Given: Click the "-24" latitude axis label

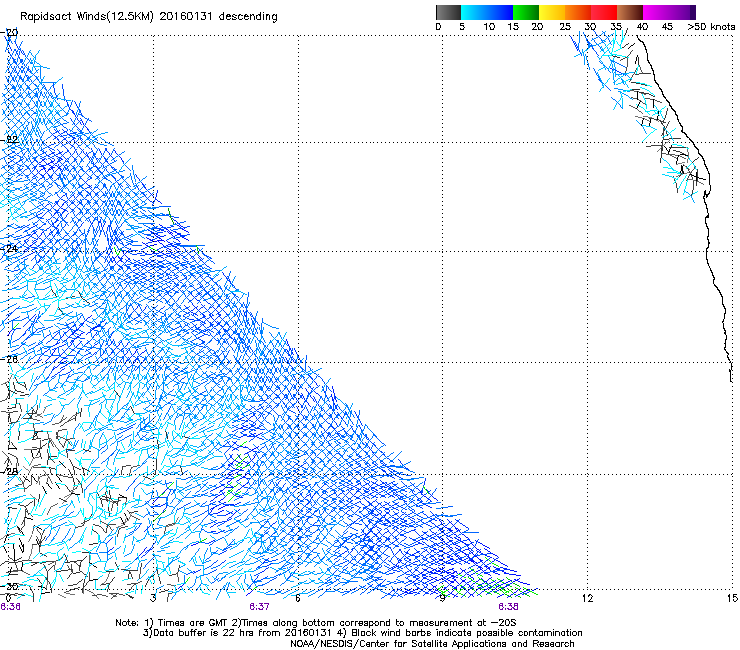Looking at the screenshot, I should pos(10,248).
